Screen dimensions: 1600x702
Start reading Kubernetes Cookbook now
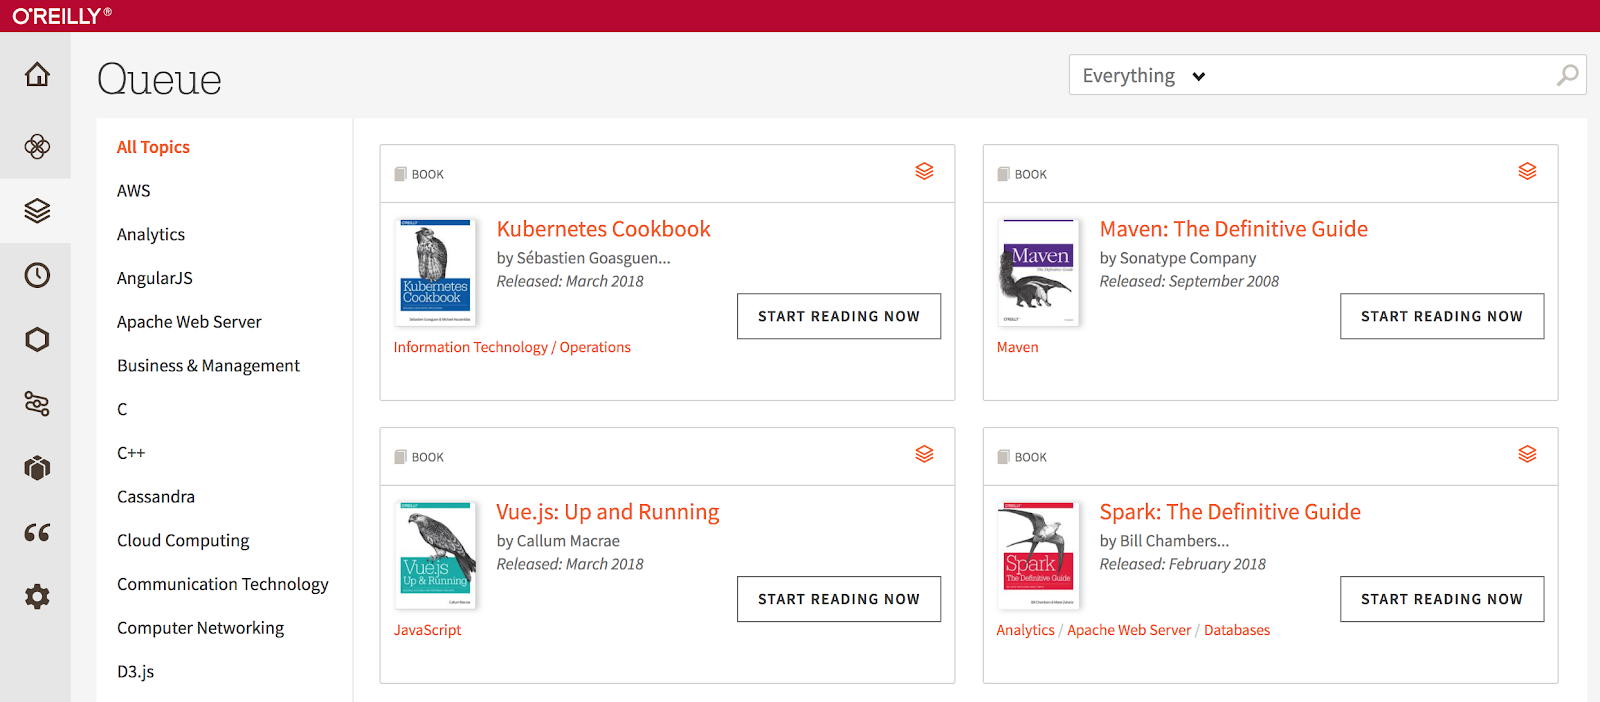(839, 316)
